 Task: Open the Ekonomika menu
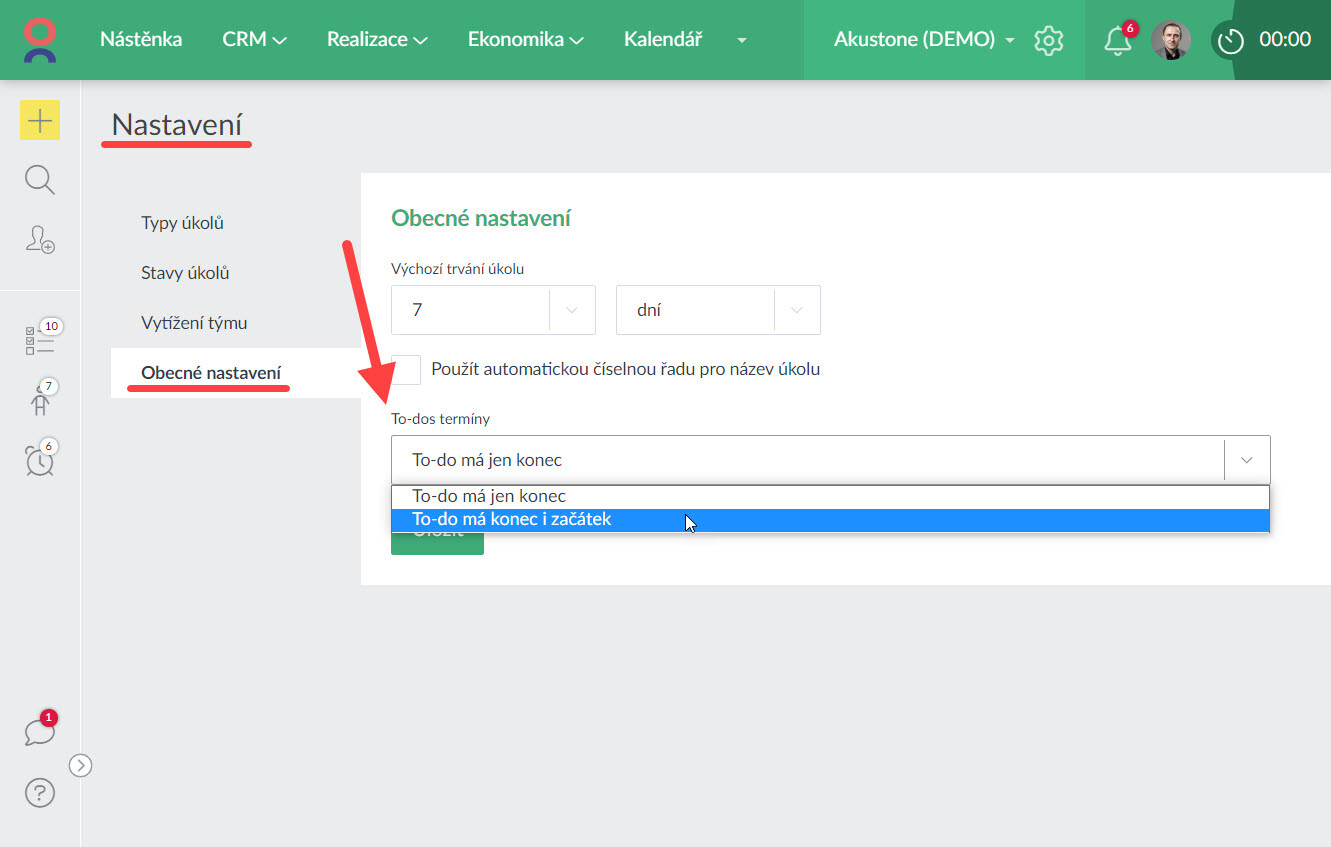click(x=525, y=40)
